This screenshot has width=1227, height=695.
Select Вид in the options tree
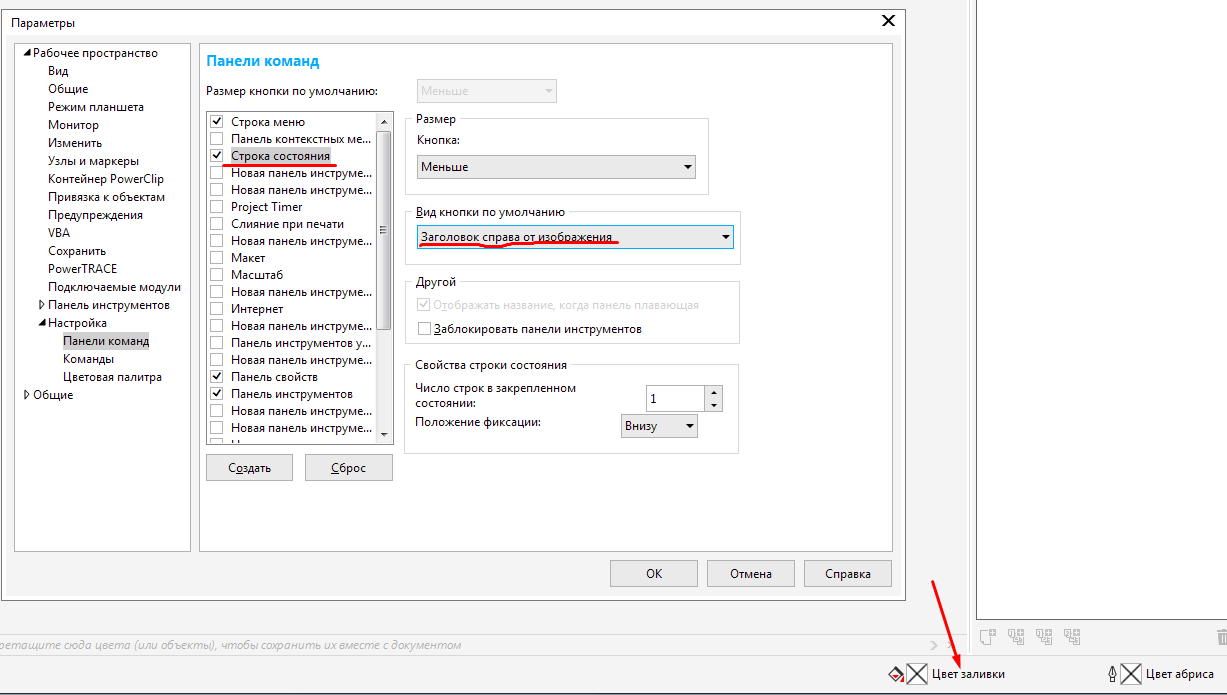(x=58, y=71)
